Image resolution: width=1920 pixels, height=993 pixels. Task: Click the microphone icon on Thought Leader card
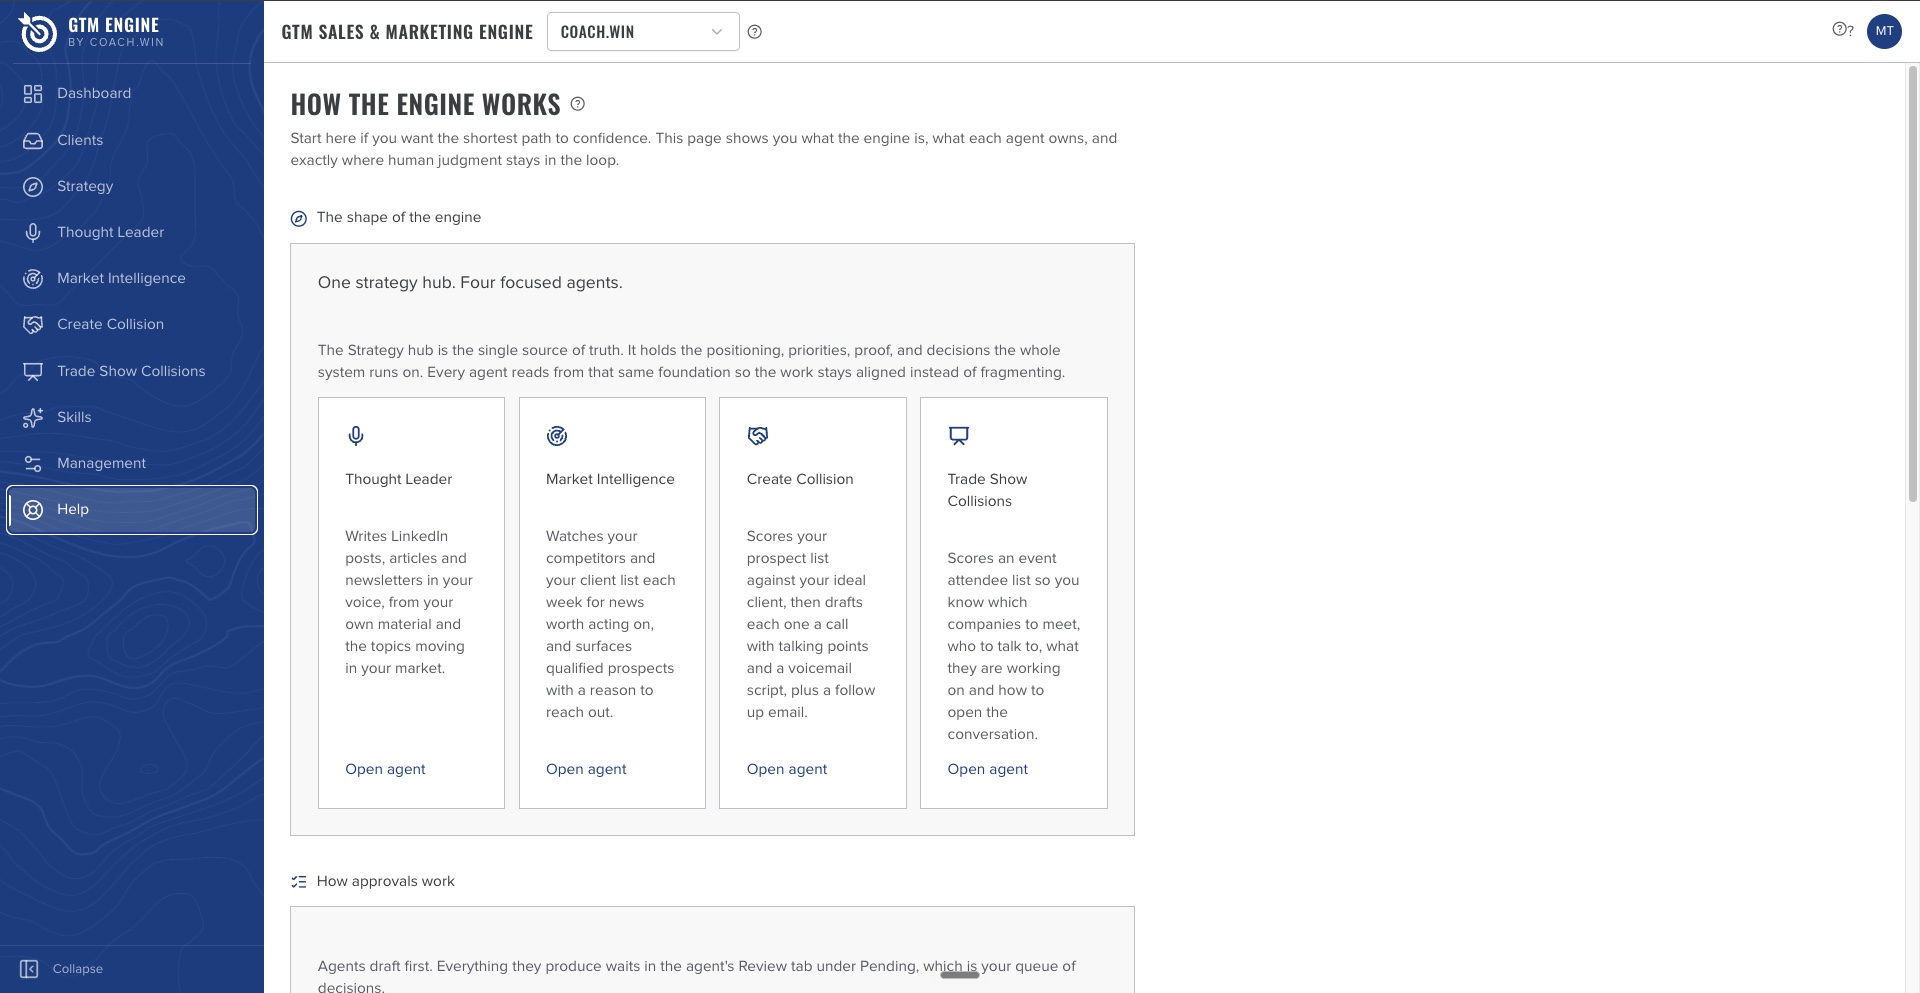tap(356, 436)
